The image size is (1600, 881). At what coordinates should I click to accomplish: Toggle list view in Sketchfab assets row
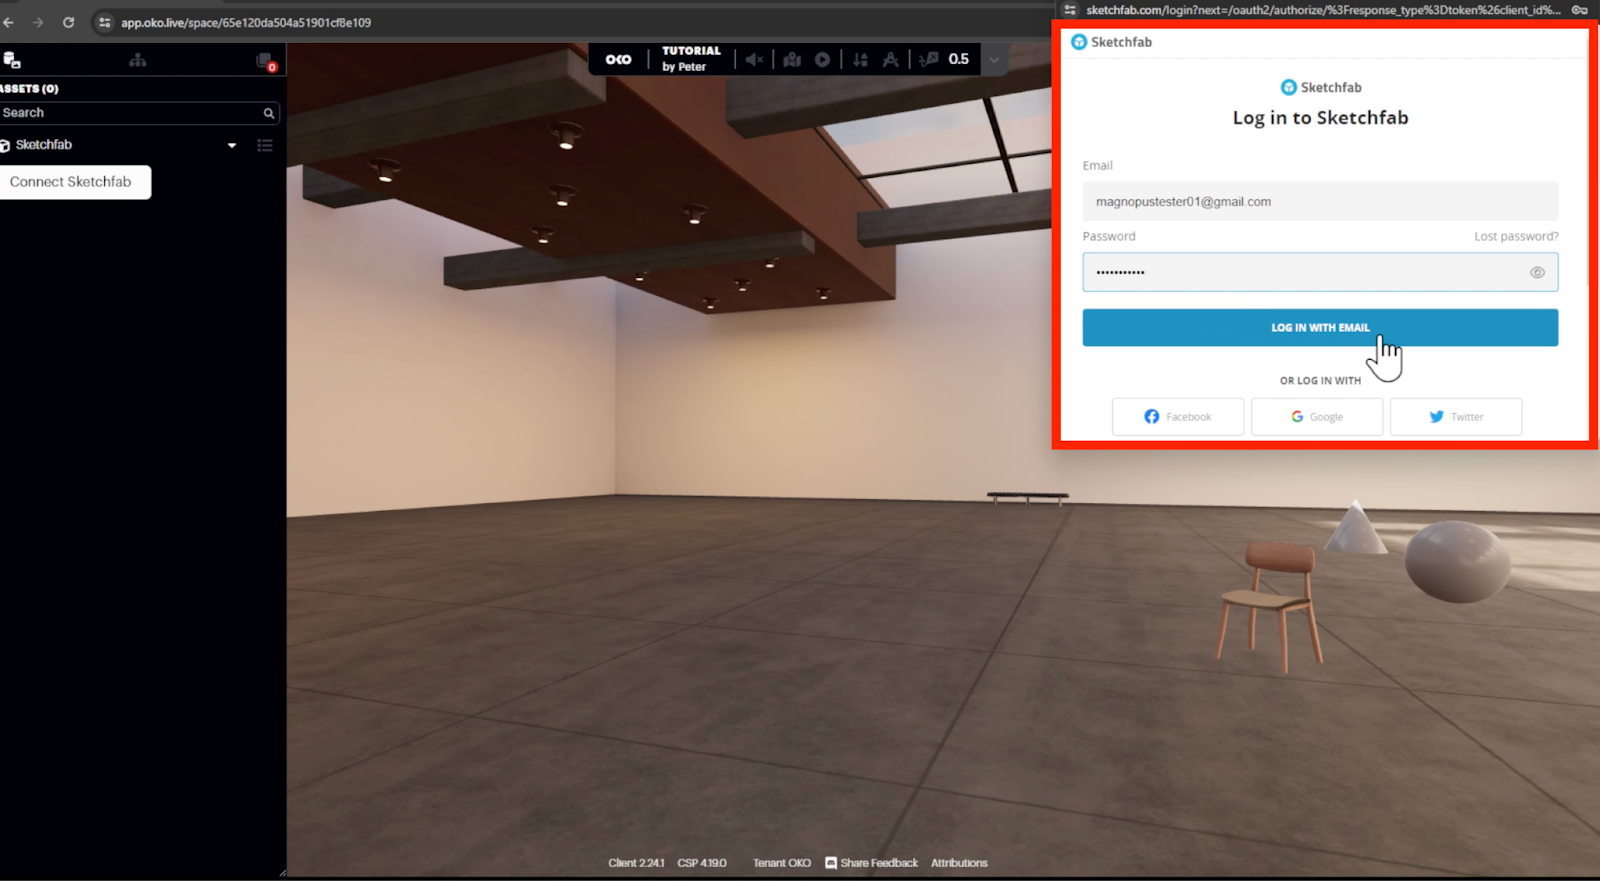coord(265,145)
